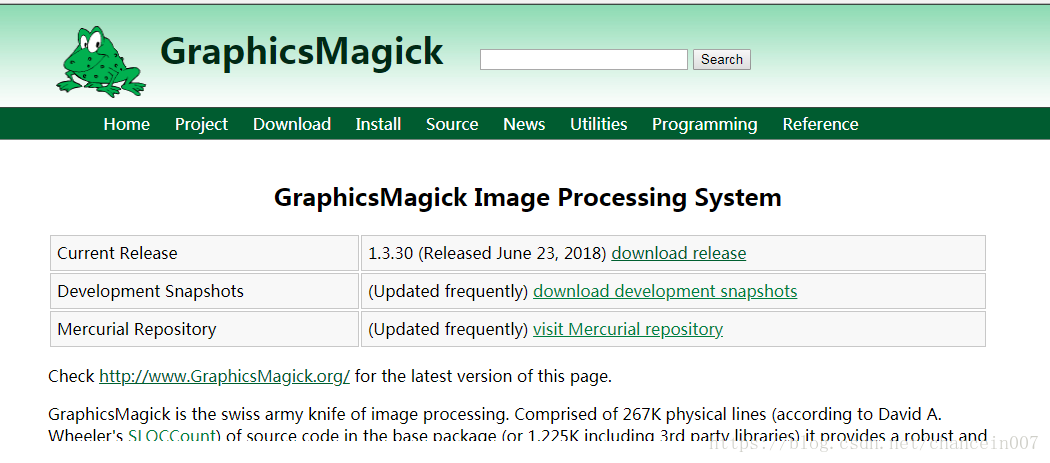Open the http://www.GraphicsMagick.org/ link

(224, 377)
